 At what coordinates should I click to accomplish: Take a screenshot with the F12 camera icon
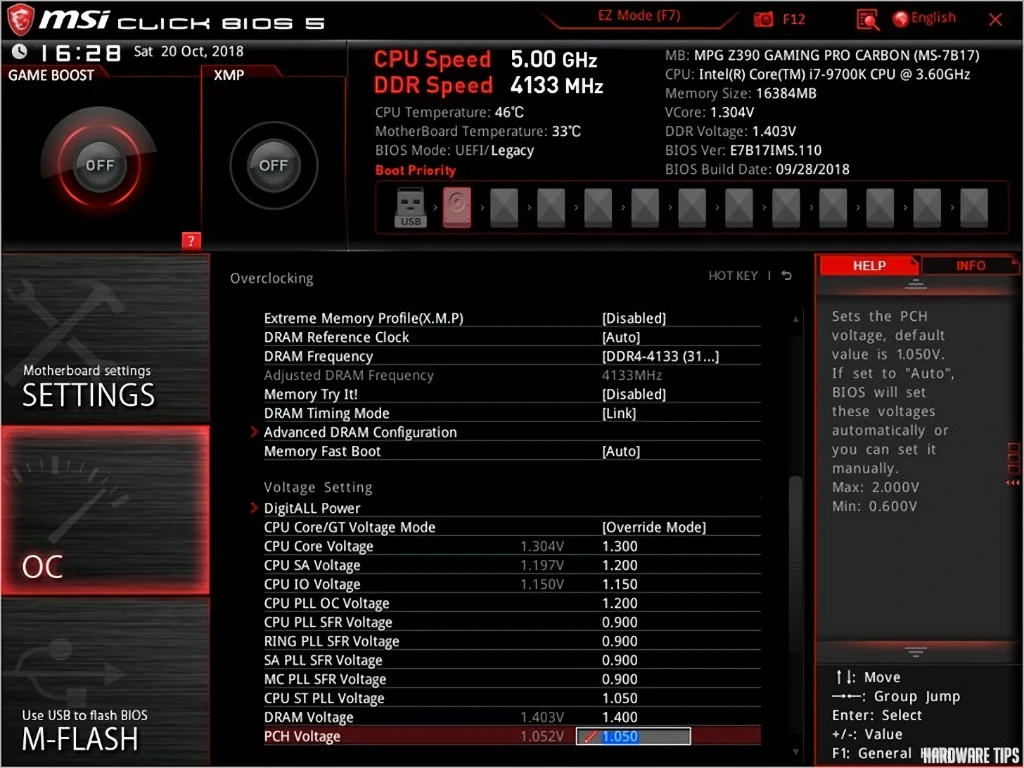763,19
